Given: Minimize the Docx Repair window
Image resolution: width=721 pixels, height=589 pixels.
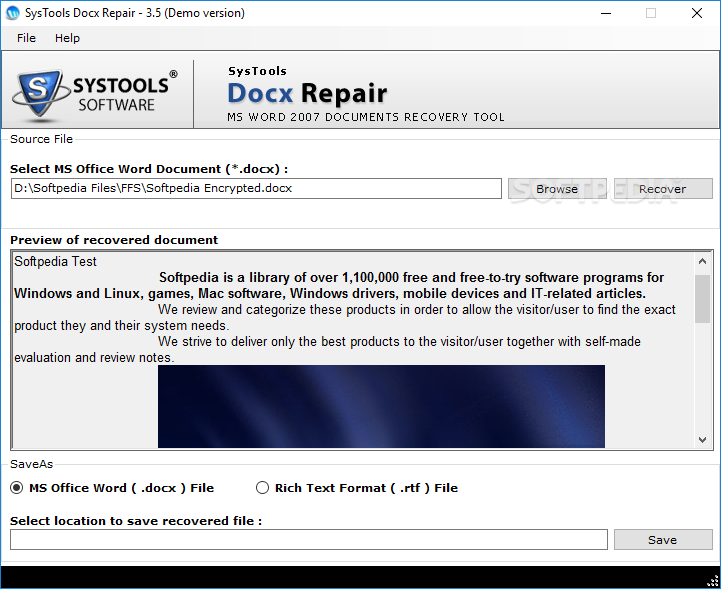Looking at the screenshot, I should pos(606,13).
